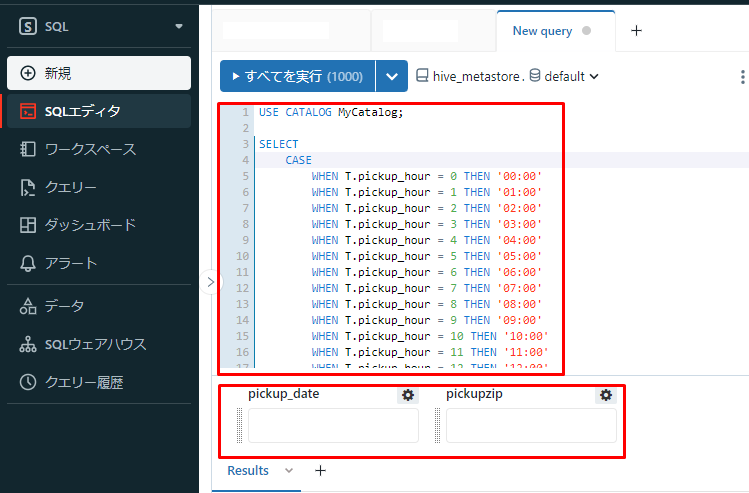Expand the Results tab dropdown chevron

coord(289,470)
